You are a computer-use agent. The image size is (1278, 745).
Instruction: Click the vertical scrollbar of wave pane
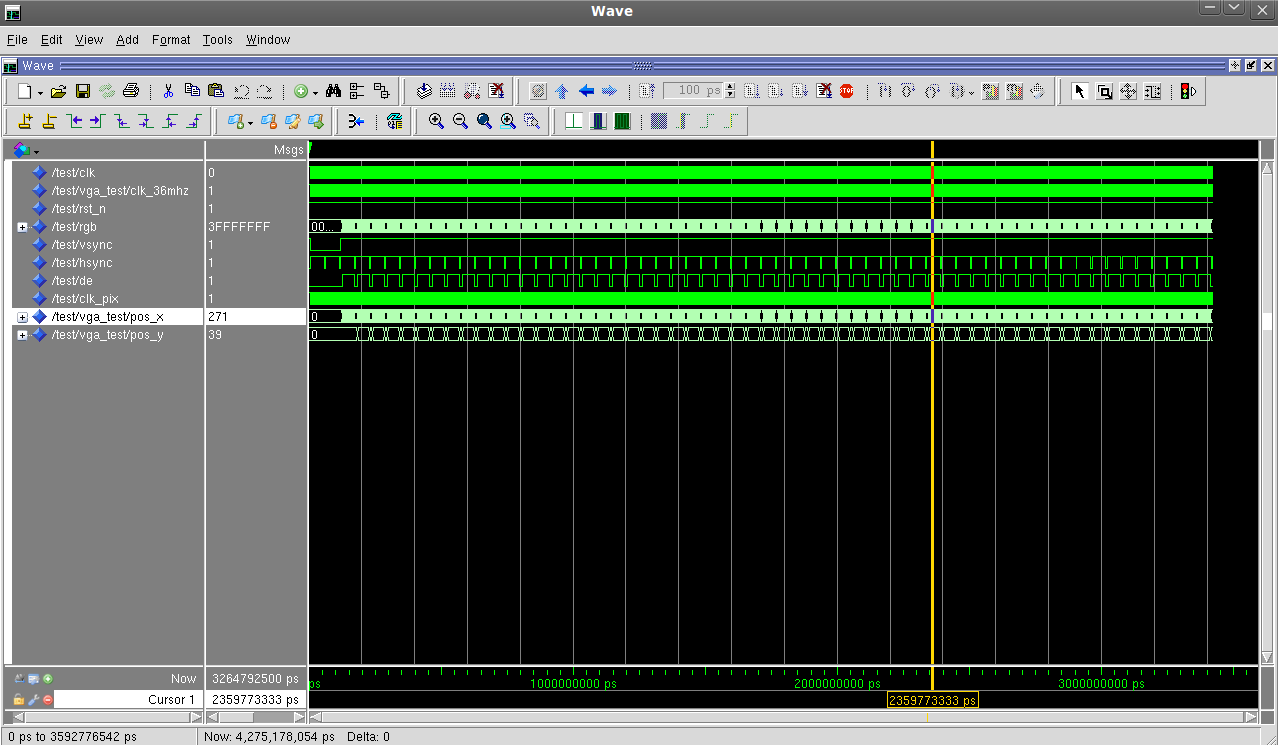pos(1267,412)
